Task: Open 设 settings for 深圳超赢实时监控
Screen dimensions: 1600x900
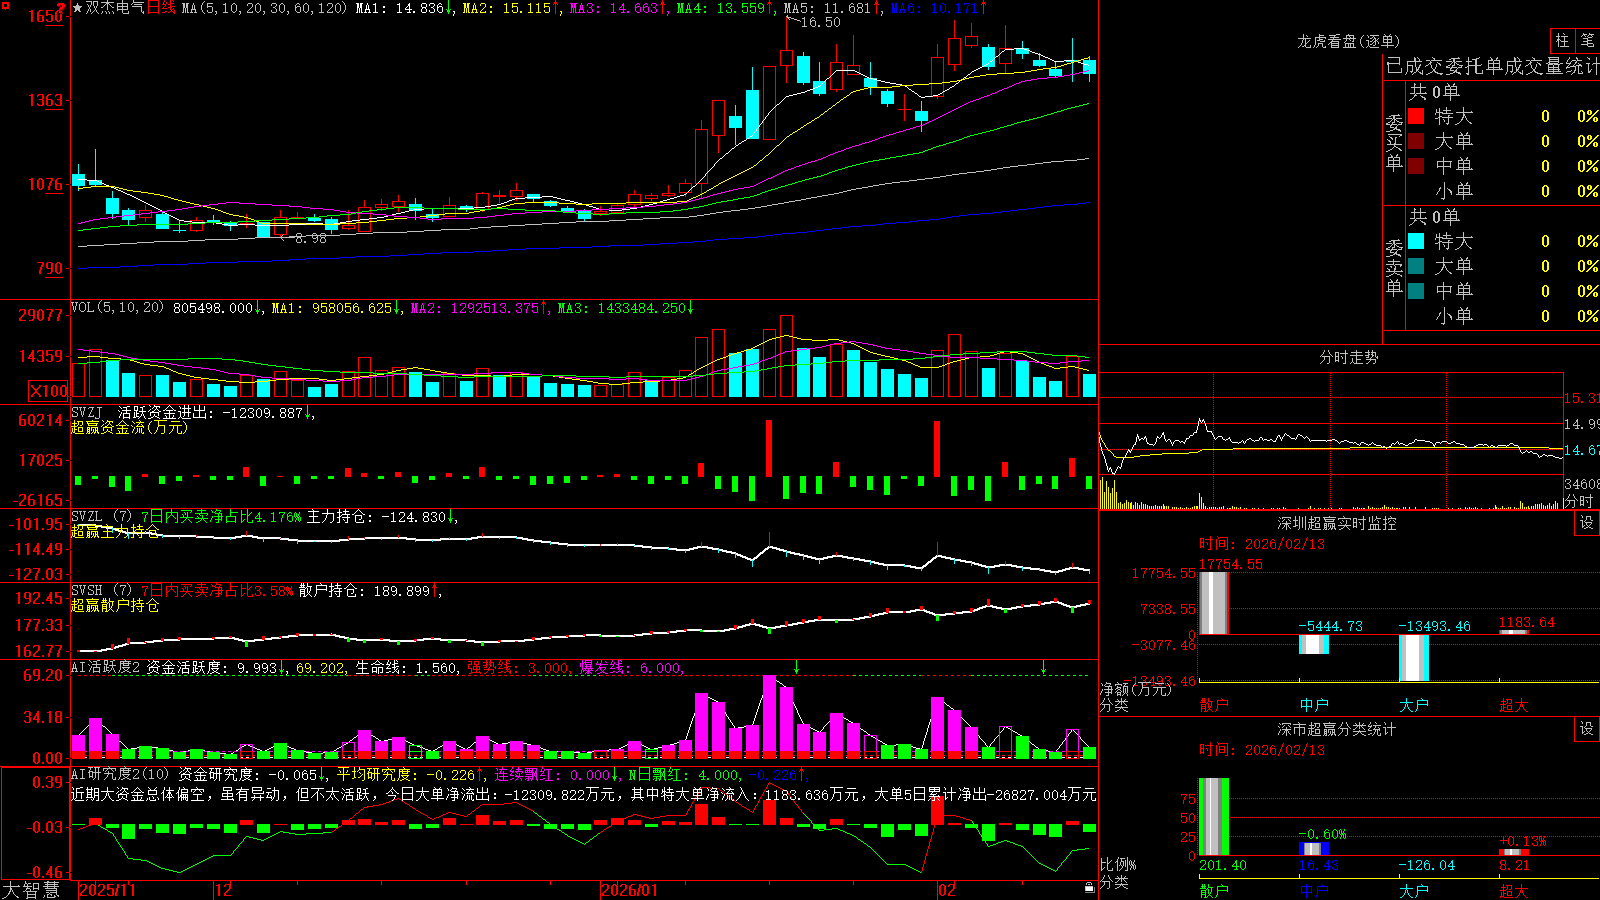Action: point(1587,523)
